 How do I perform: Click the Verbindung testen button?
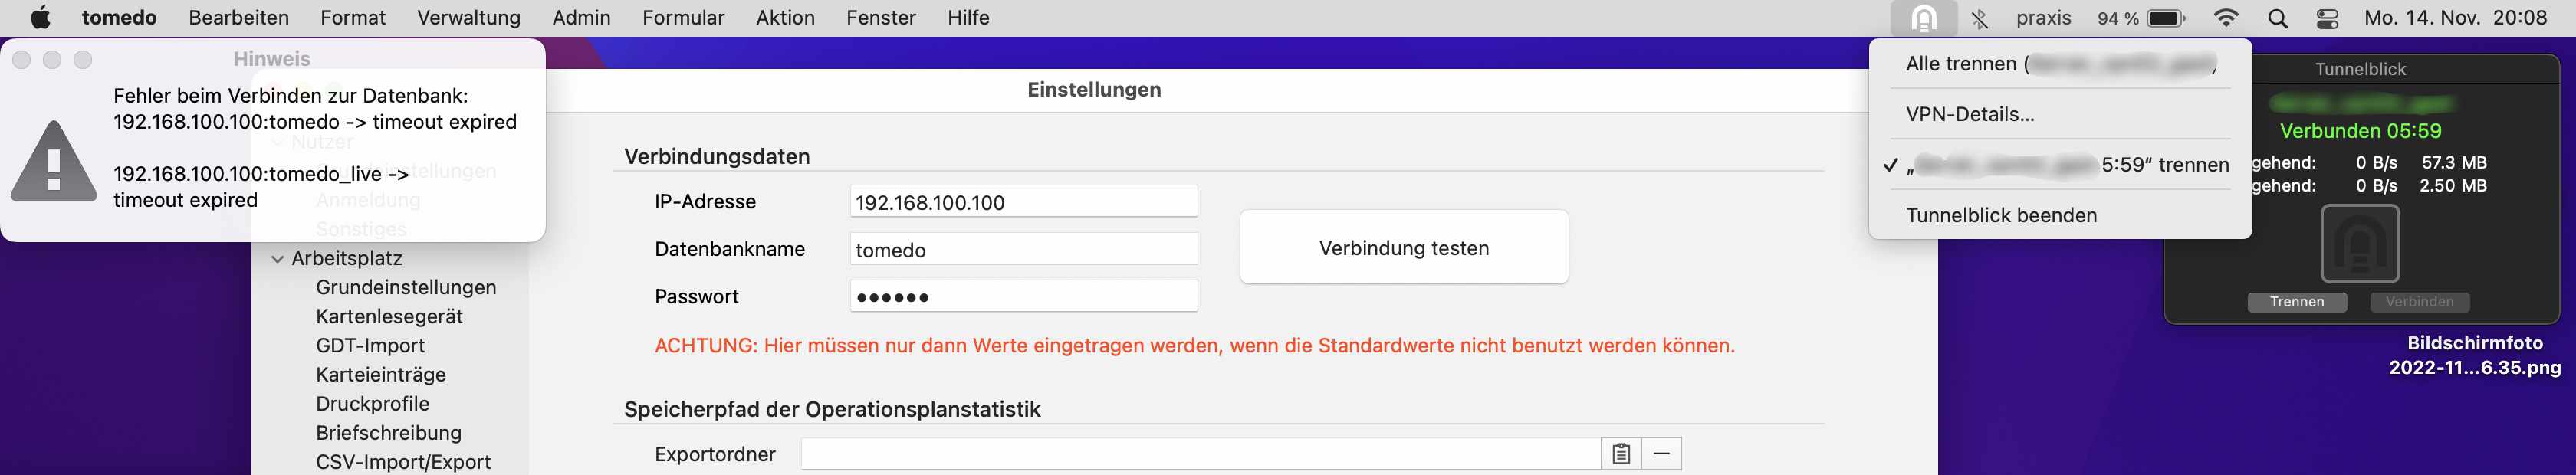tap(1404, 248)
